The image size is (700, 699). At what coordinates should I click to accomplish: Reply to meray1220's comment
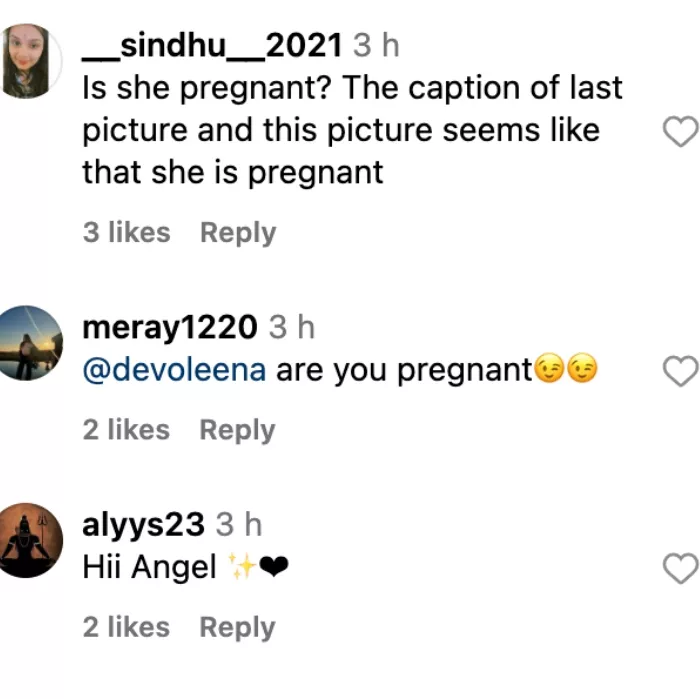coord(238,430)
